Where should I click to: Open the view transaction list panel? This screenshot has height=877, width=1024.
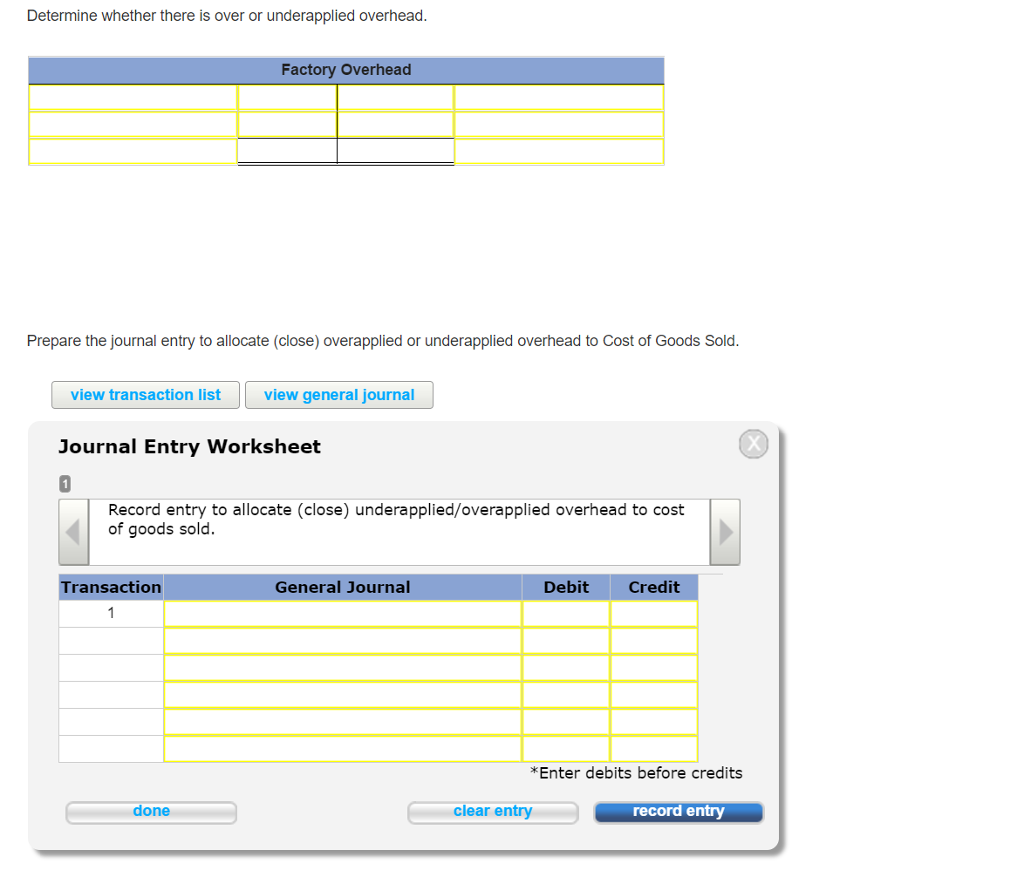coord(145,394)
